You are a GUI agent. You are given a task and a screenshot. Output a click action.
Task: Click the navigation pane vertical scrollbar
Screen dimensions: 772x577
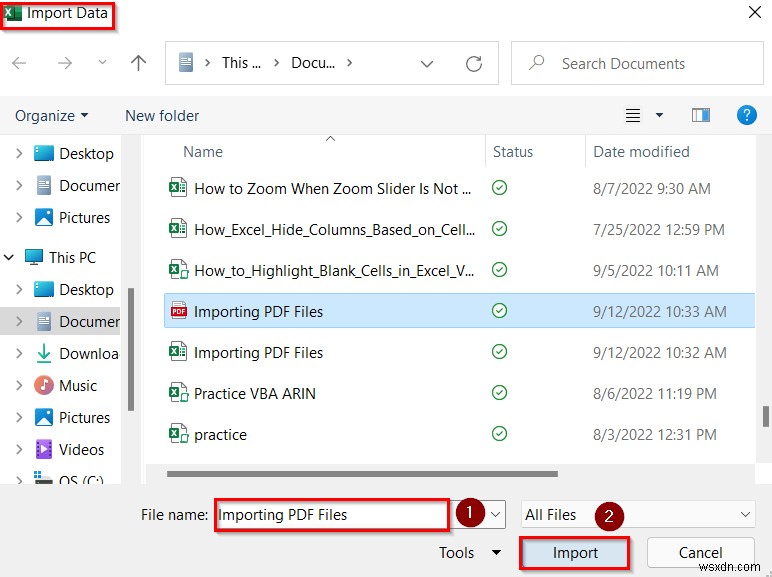[x=130, y=349]
